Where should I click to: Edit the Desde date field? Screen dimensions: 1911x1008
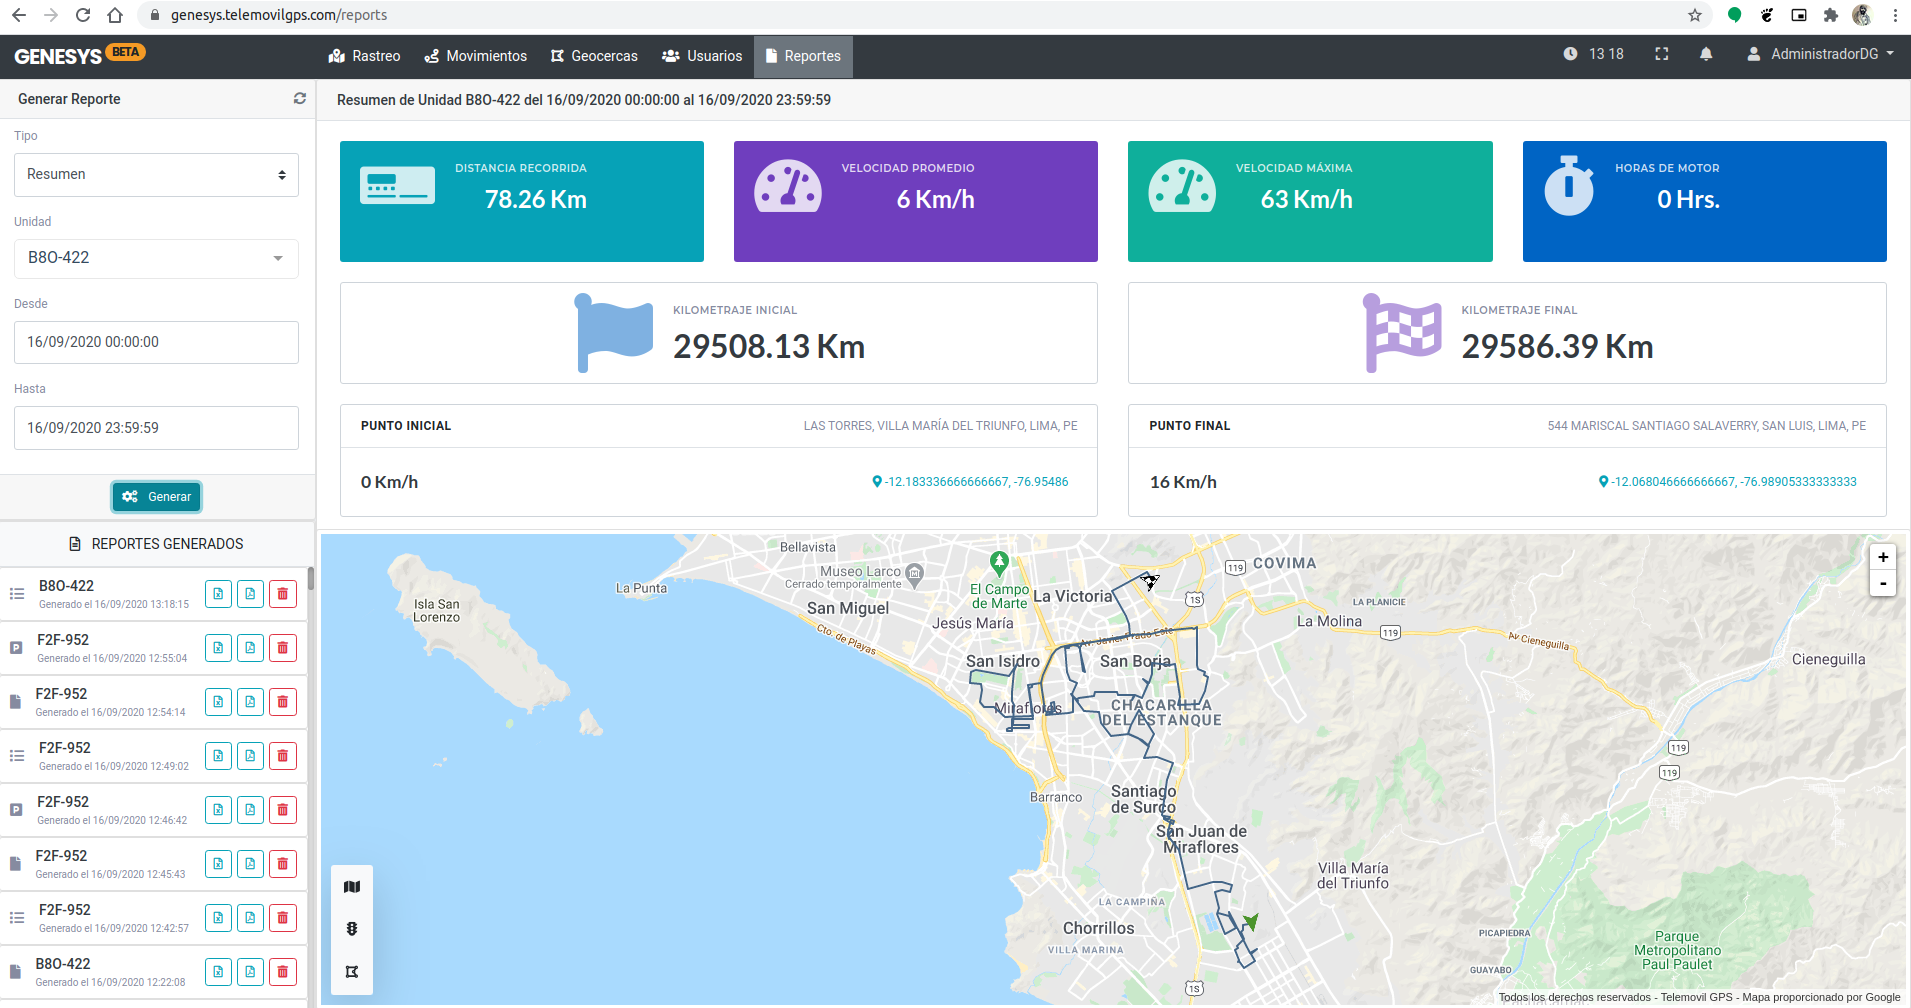click(156, 342)
